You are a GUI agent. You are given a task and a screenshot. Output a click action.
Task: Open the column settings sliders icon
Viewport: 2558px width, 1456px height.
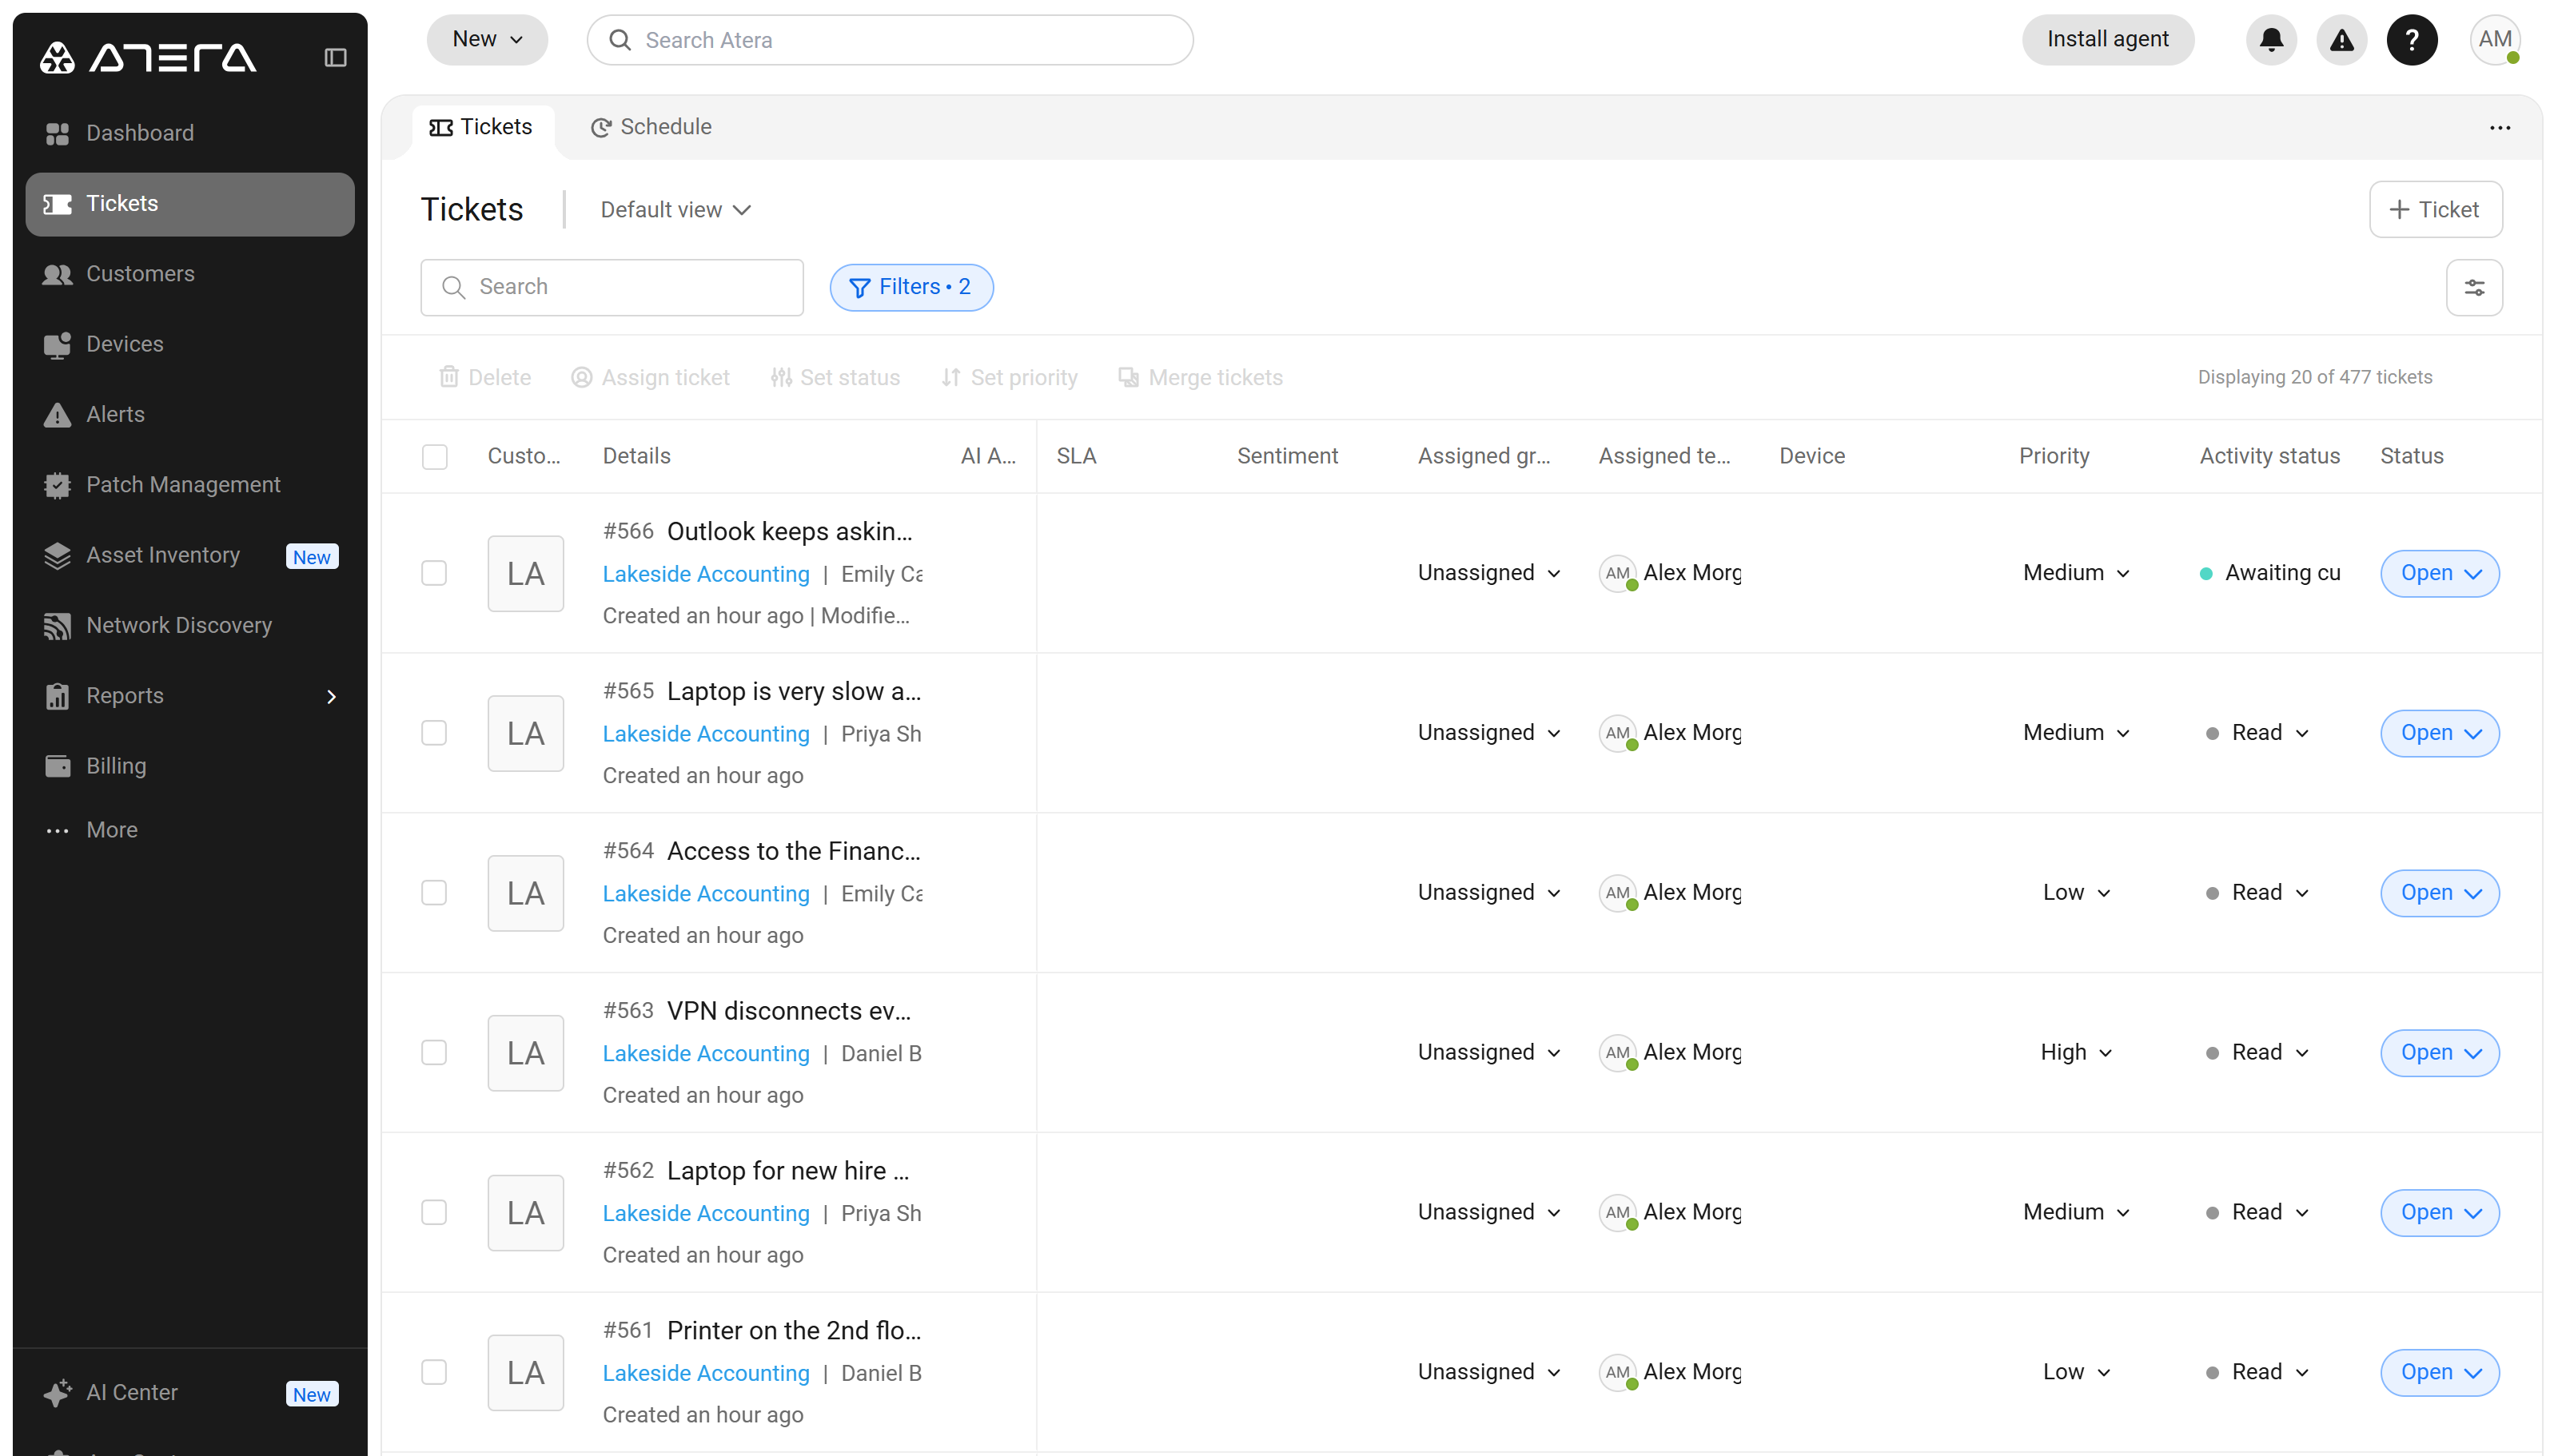(2474, 288)
